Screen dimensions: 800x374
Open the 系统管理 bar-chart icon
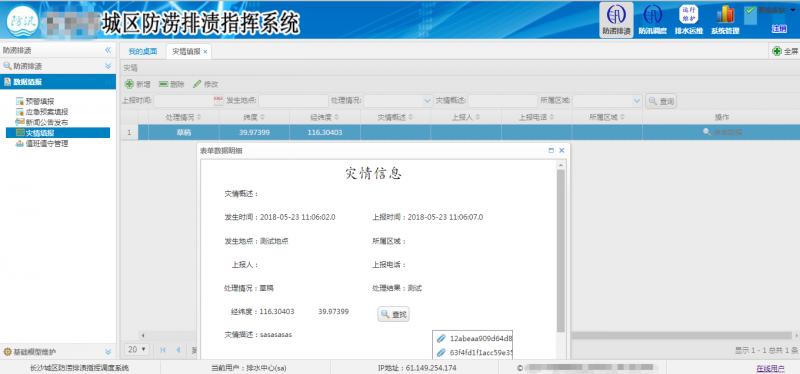(x=725, y=15)
